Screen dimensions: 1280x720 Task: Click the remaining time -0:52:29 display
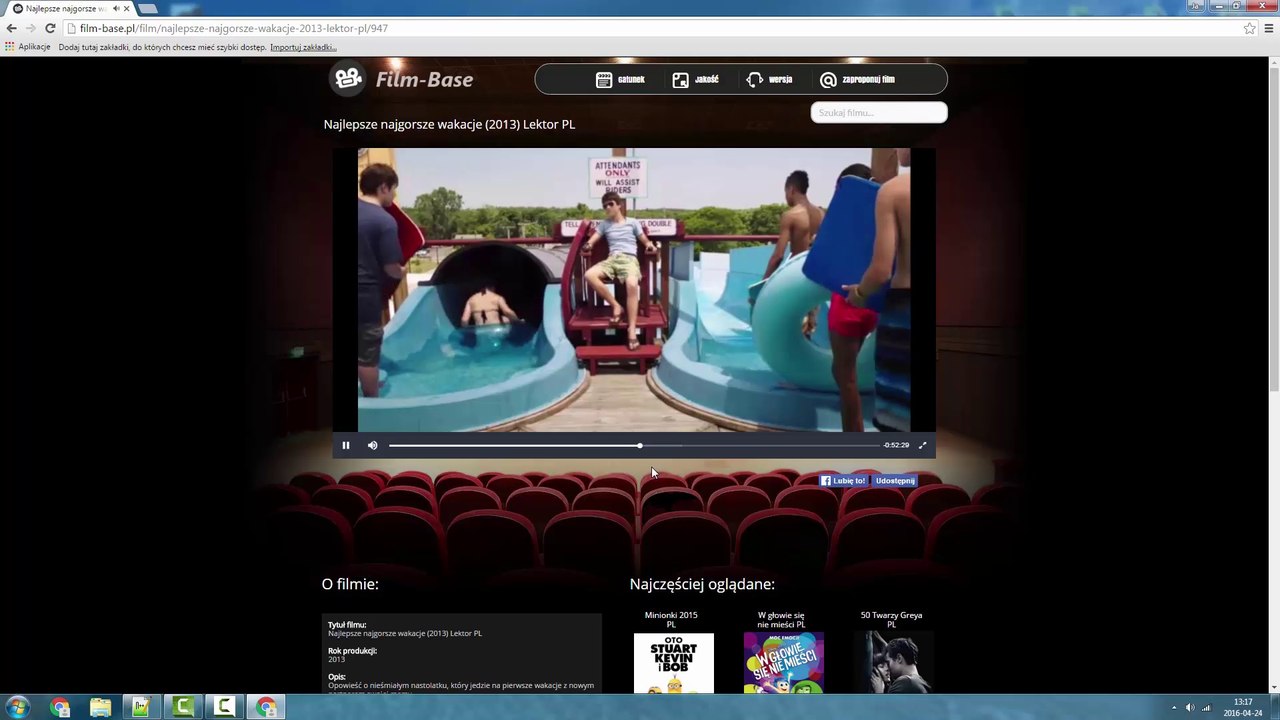(x=896, y=445)
